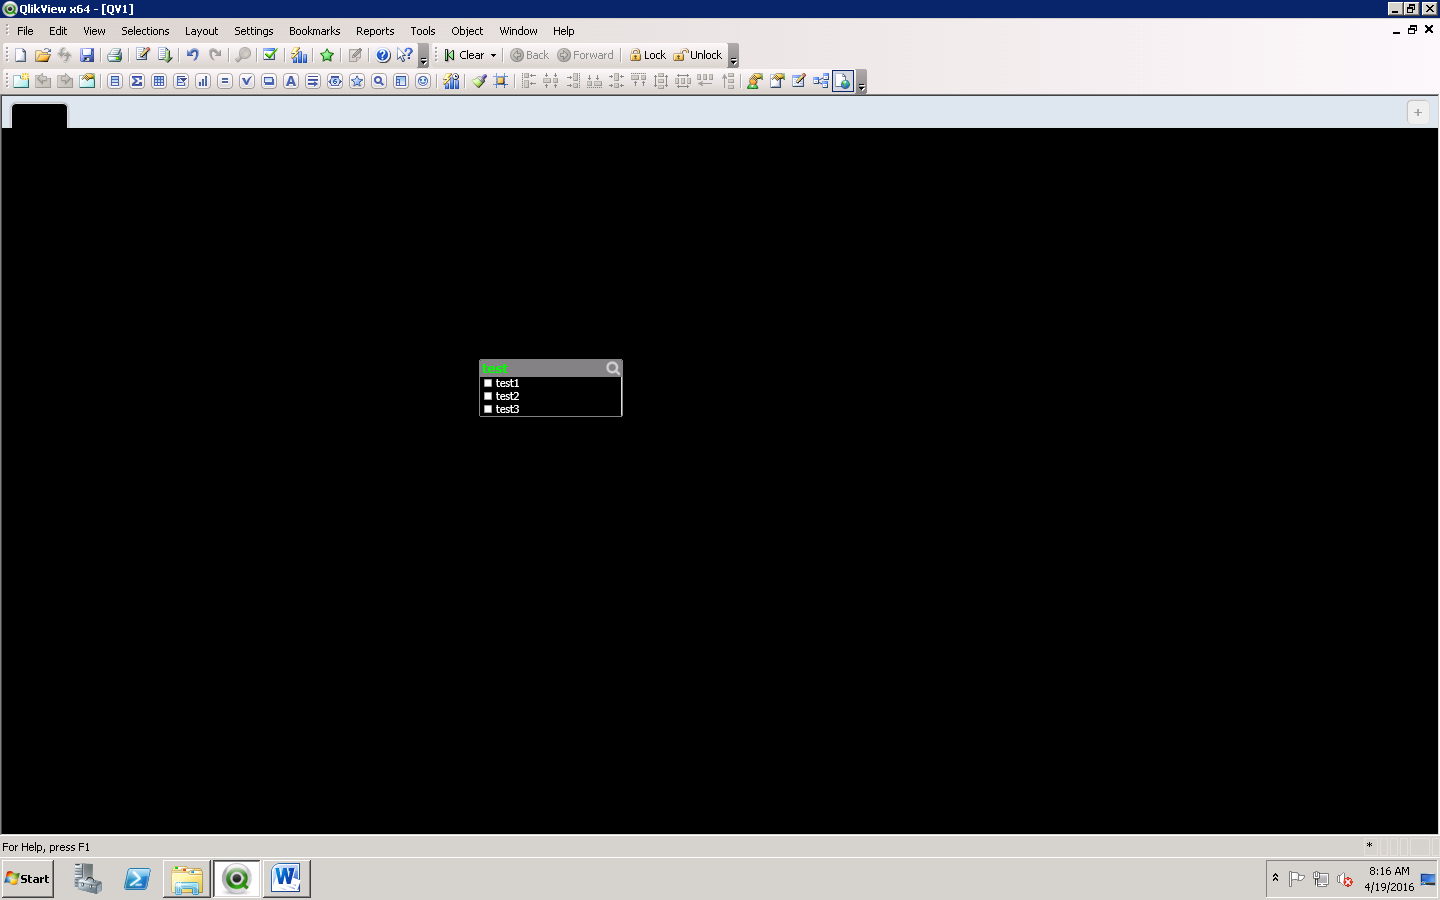Clear all selections
Viewport: 1440px width, 900px height.
pyautogui.click(x=464, y=55)
